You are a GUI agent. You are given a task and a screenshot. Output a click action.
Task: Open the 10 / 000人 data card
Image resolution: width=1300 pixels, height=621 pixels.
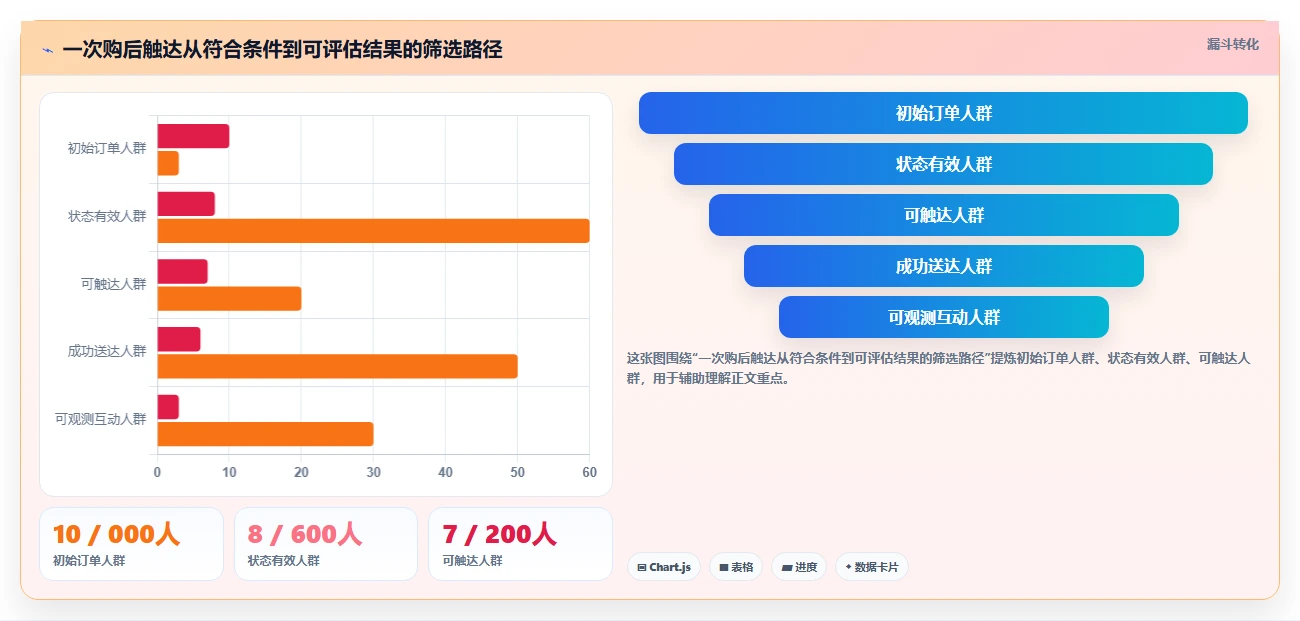pos(131,544)
